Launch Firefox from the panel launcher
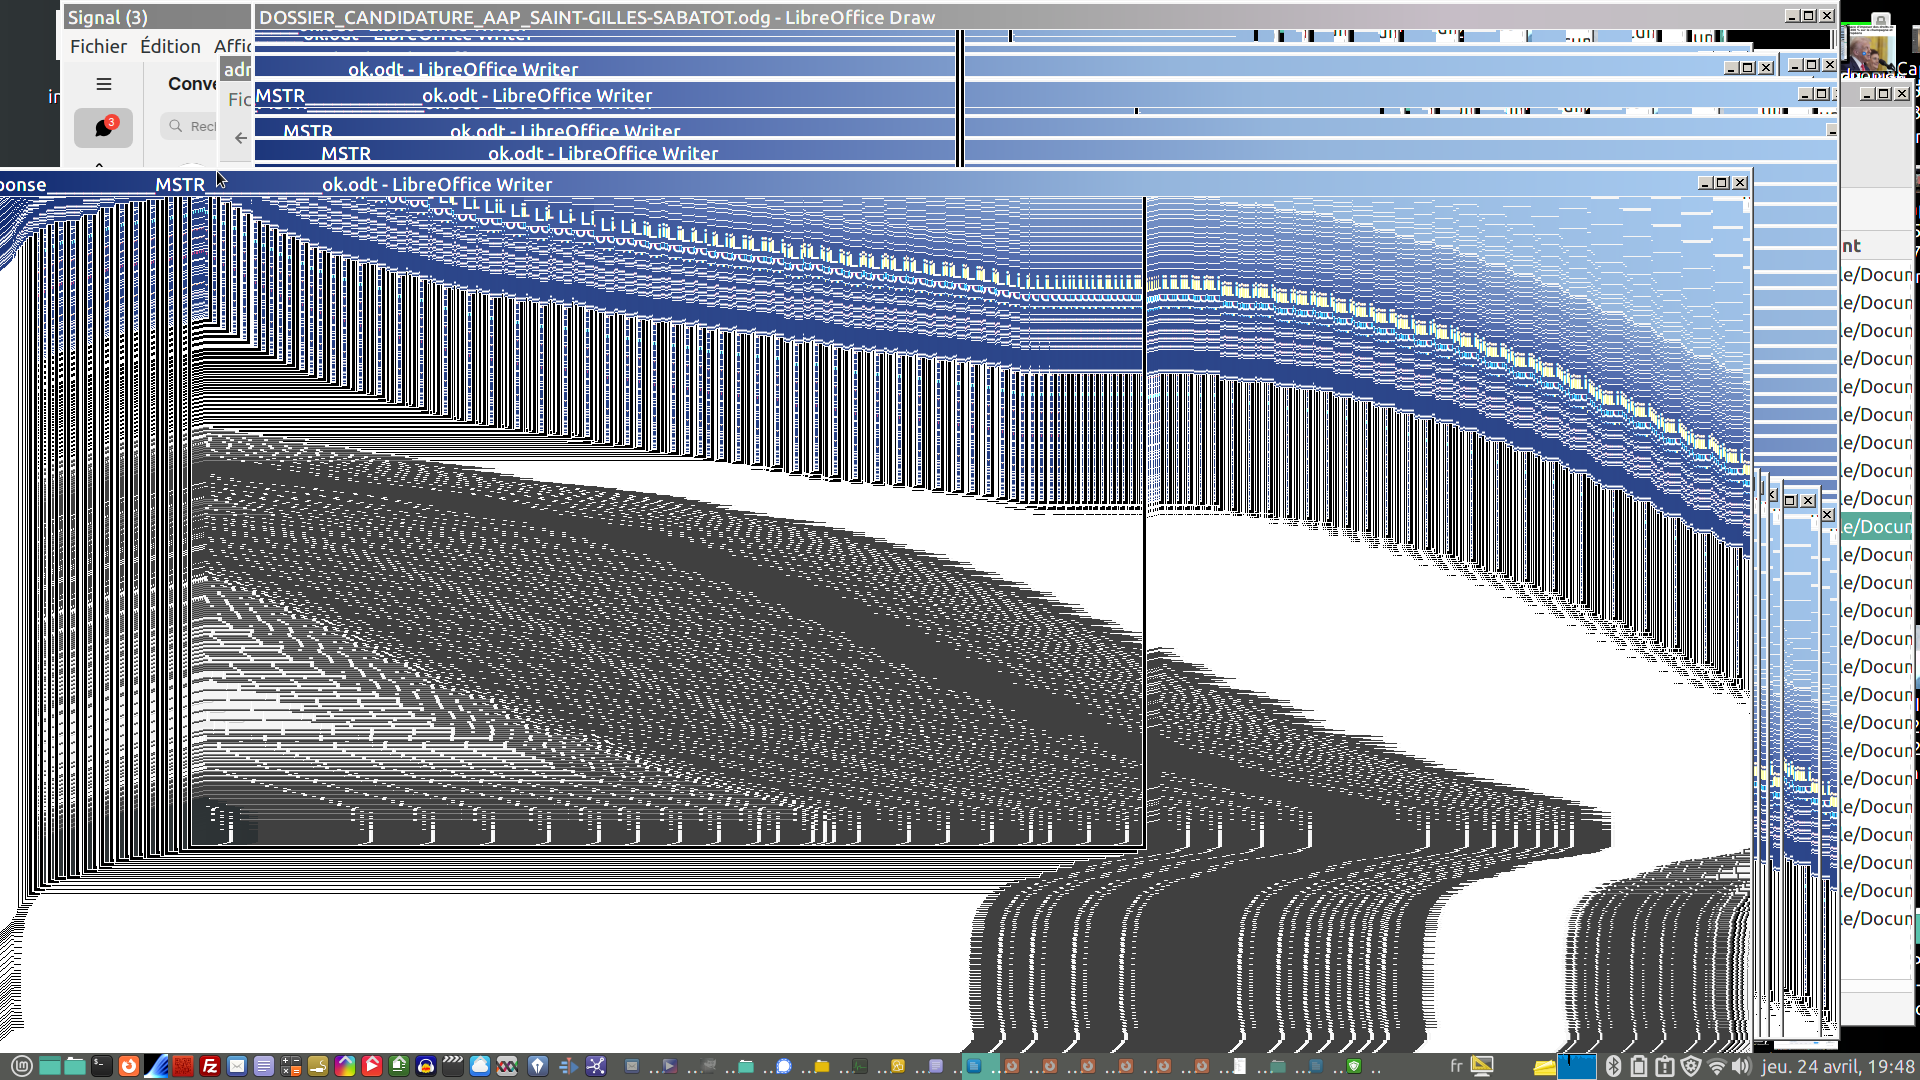The width and height of the screenshot is (1920, 1080). tap(128, 1066)
